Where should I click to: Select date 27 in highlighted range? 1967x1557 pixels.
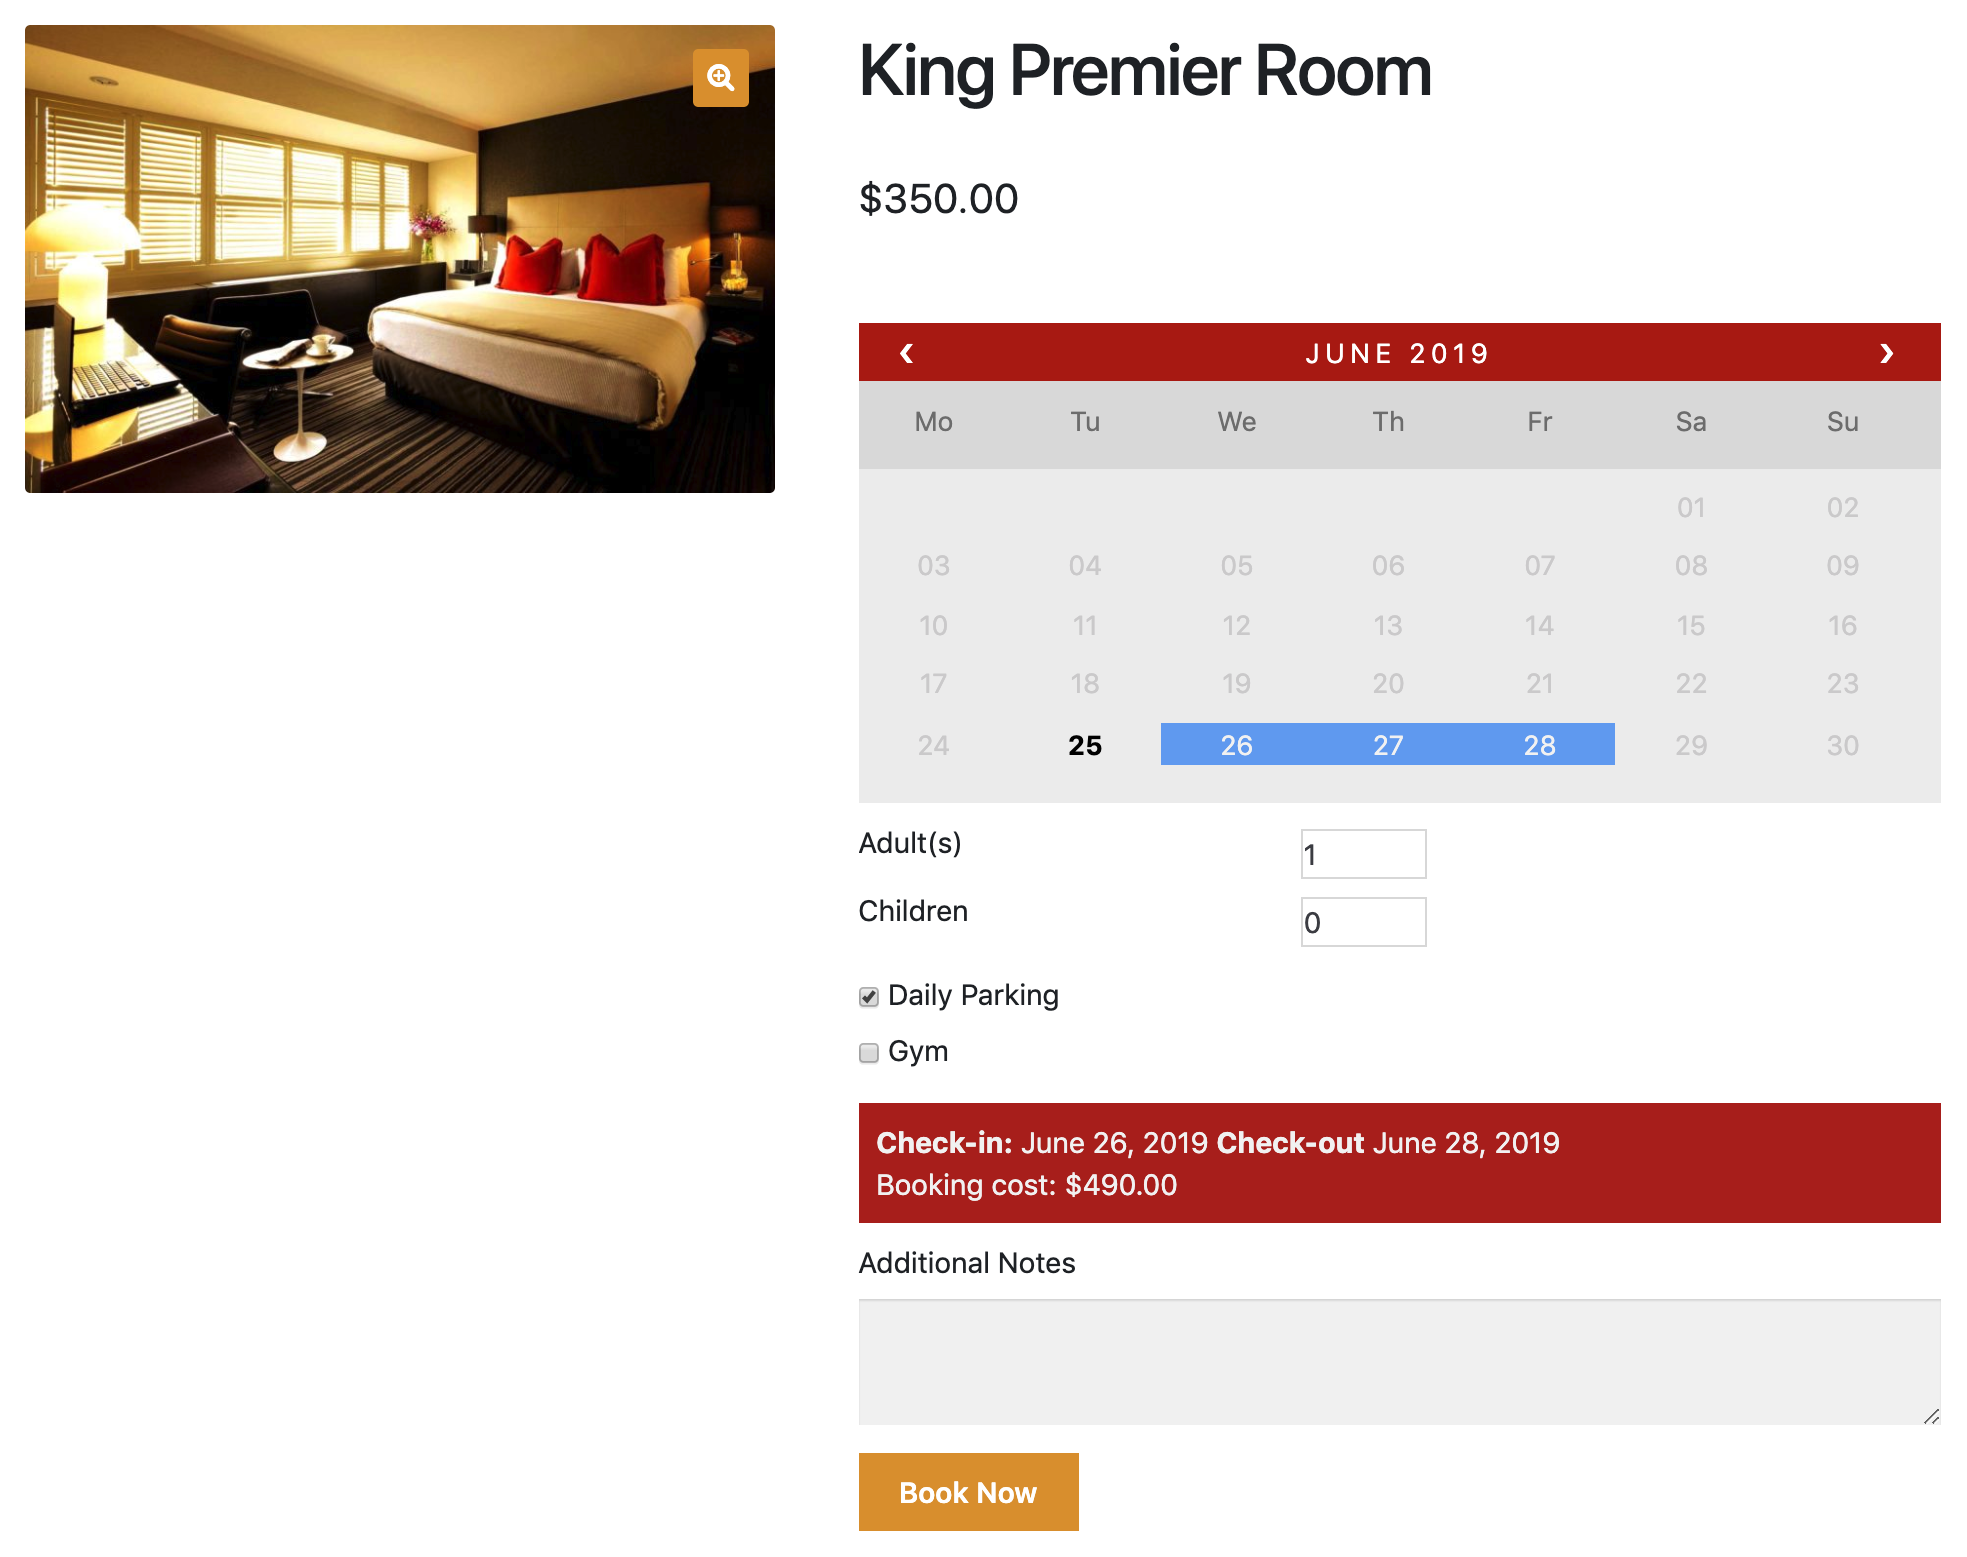[x=1386, y=741]
